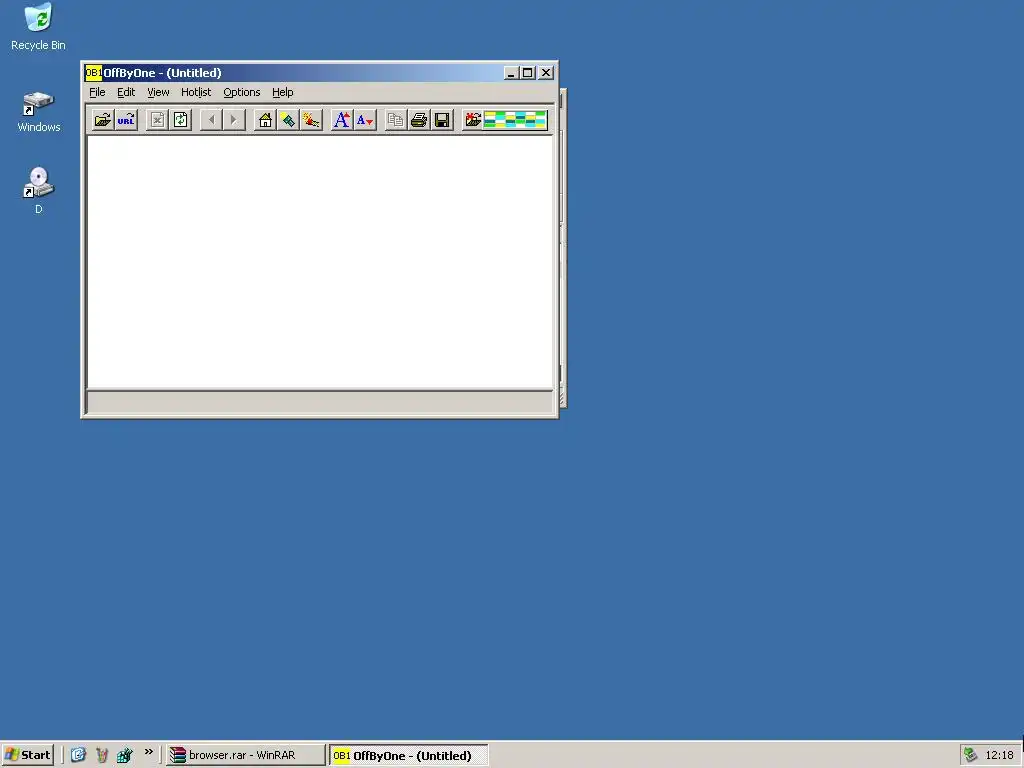The width and height of the screenshot is (1024, 768).
Task: Close the OffByOne window
Action: 547,73
